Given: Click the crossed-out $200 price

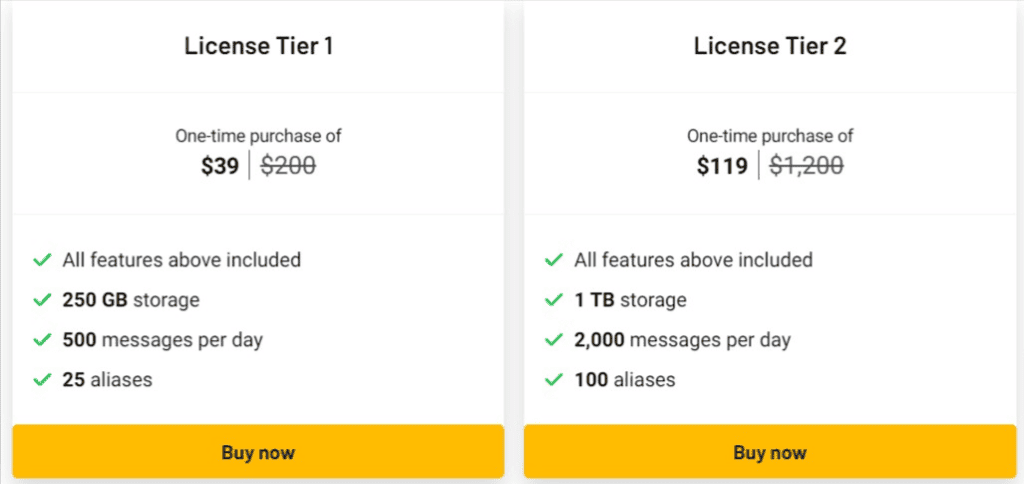Looking at the screenshot, I should click(x=288, y=166).
